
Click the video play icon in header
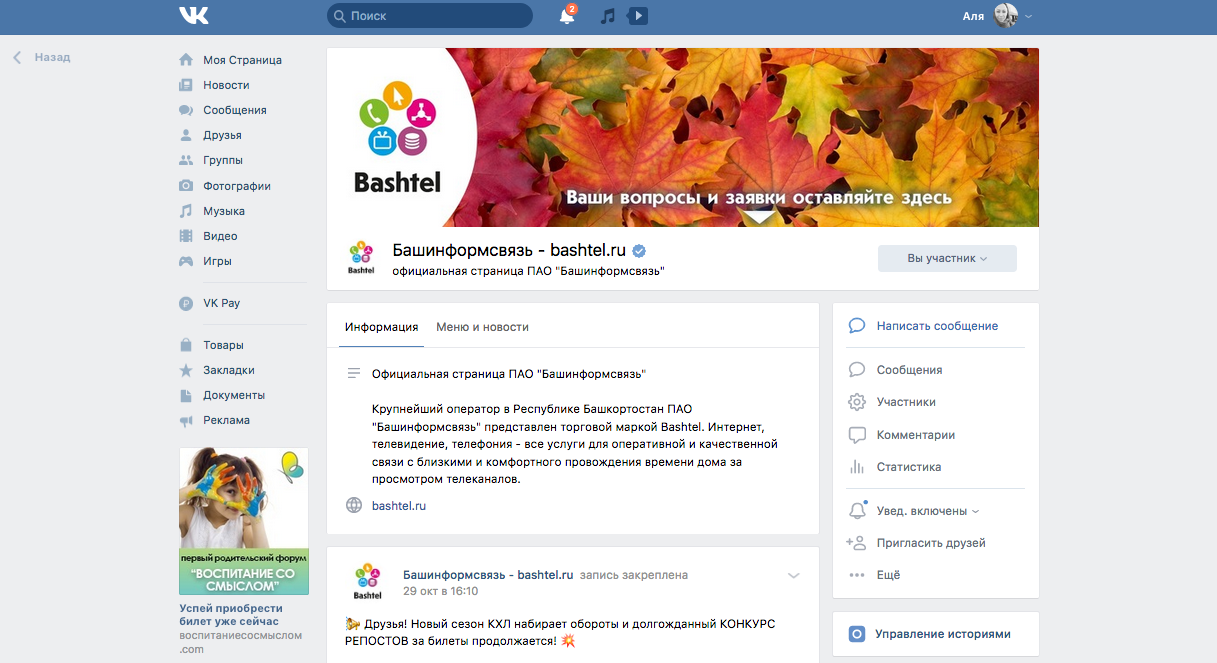click(x=637, y=16)
